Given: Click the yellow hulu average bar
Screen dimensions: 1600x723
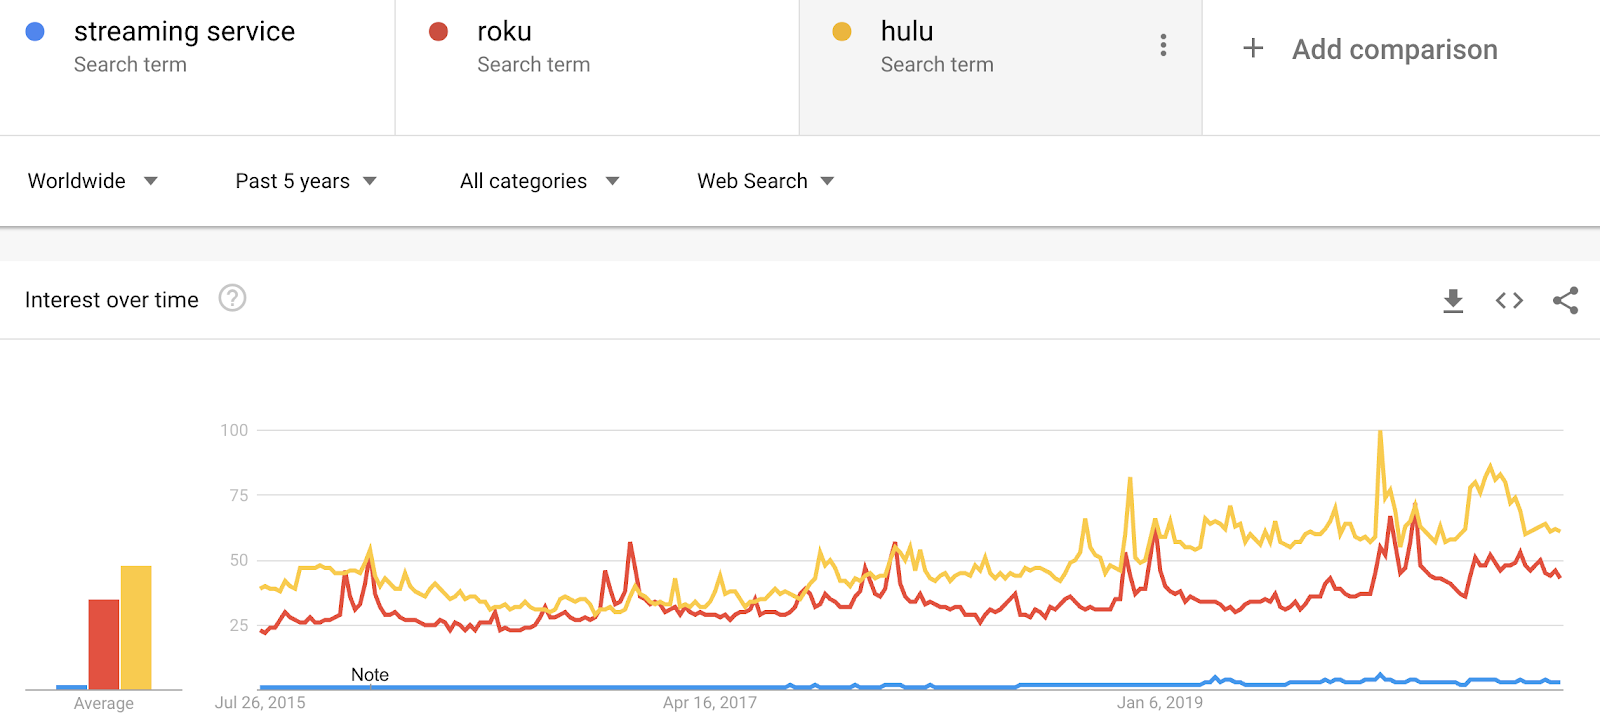Looking at the screenshot, I should point(136,628).
